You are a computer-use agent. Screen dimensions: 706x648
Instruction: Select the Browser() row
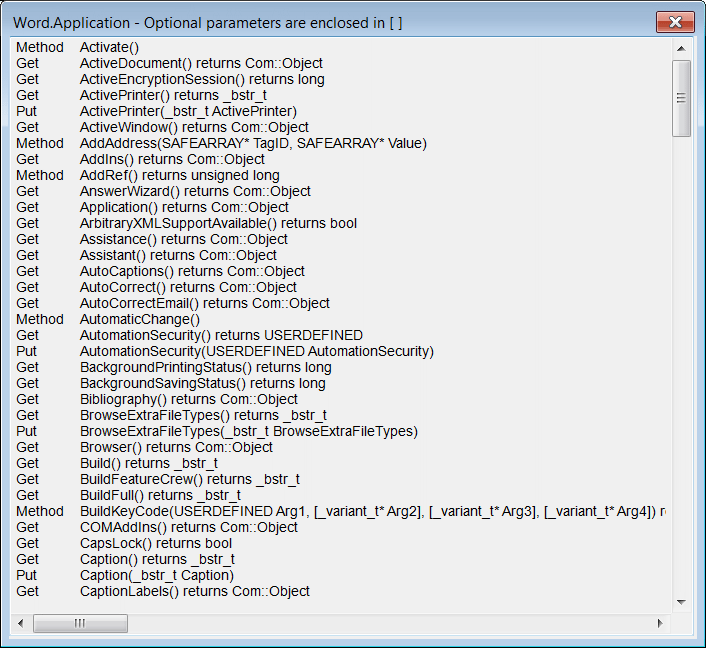(x=341, y=447)
